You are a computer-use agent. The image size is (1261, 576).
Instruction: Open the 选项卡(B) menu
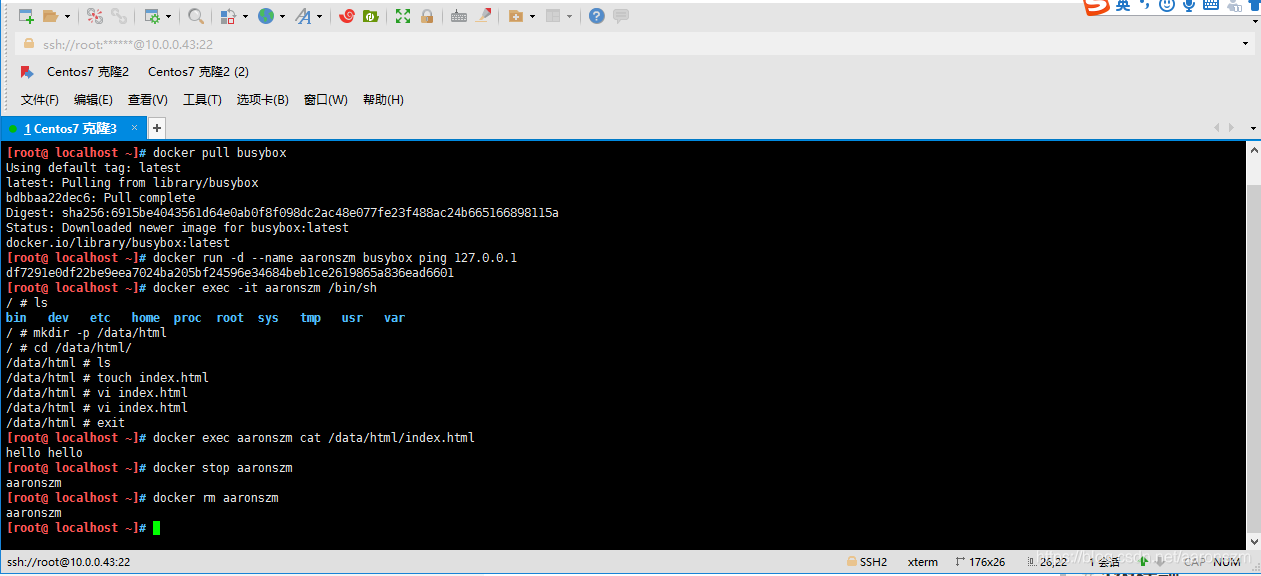pyautogui.click(x=262, y=100)
